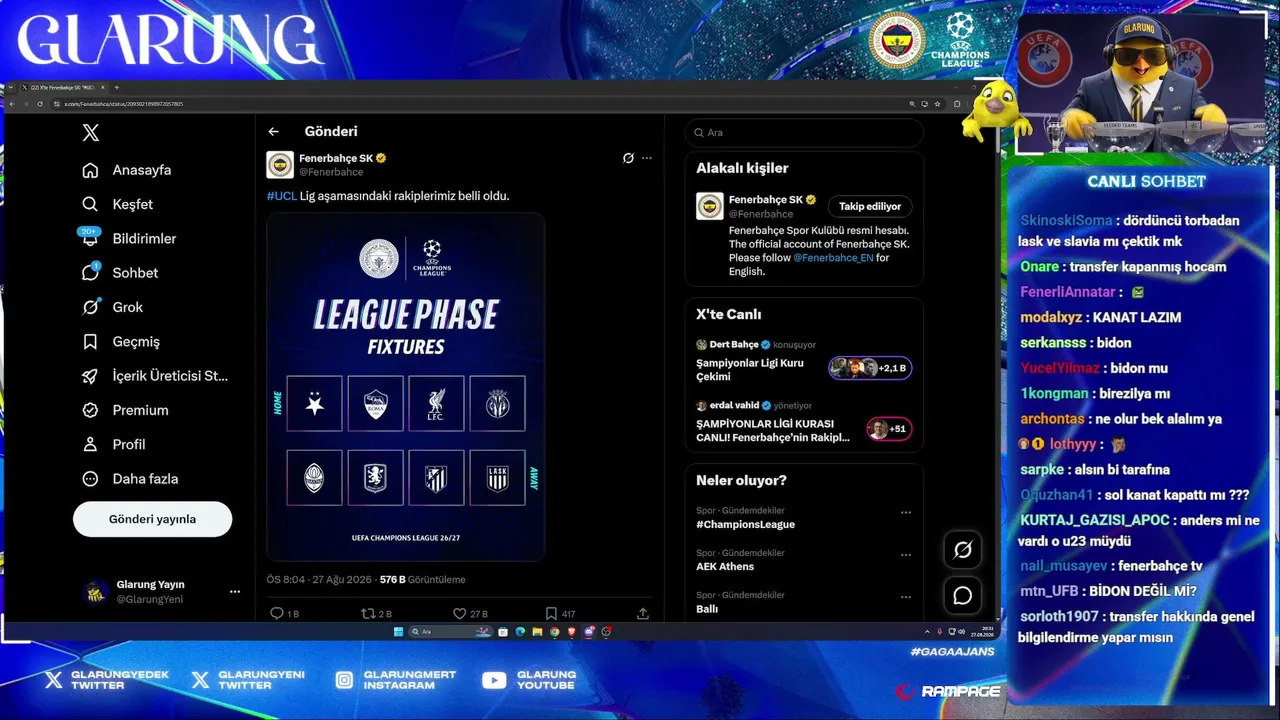The image size is (1280, 720).
Task: Open the Profil person icon
Action: [x=90, y=444]
